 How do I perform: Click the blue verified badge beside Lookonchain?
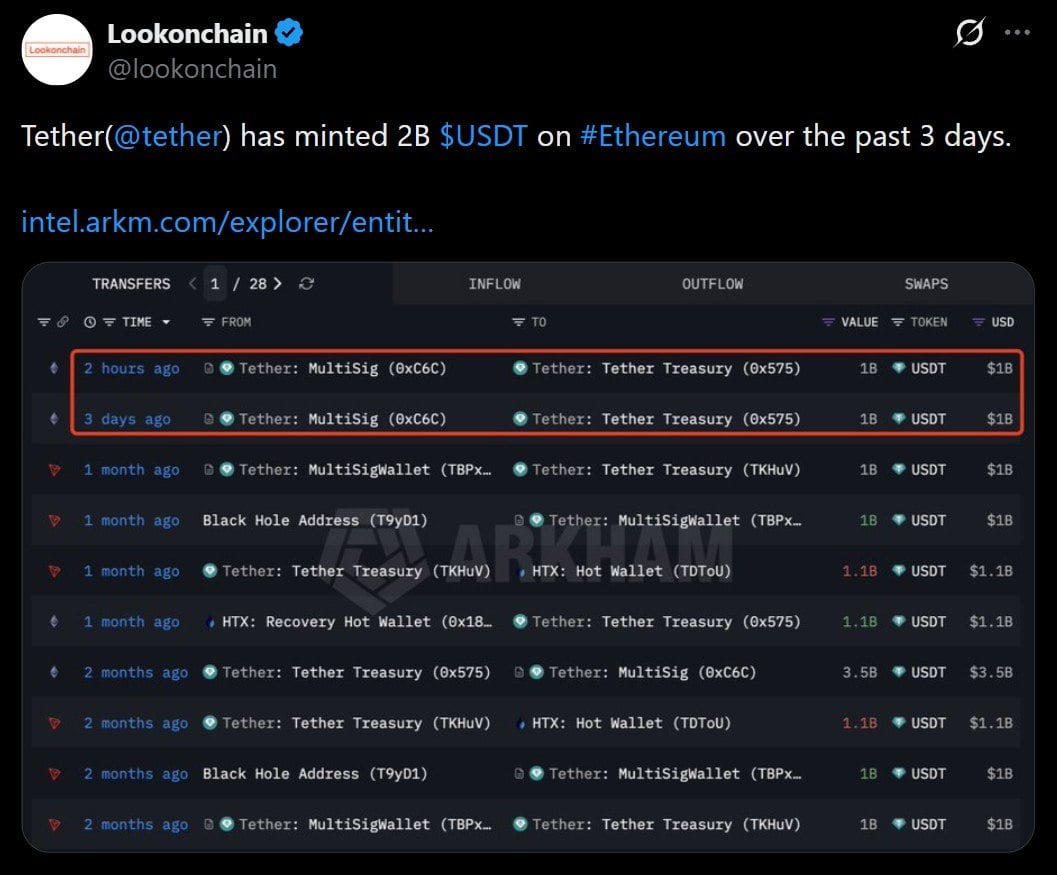pos(289,34)
